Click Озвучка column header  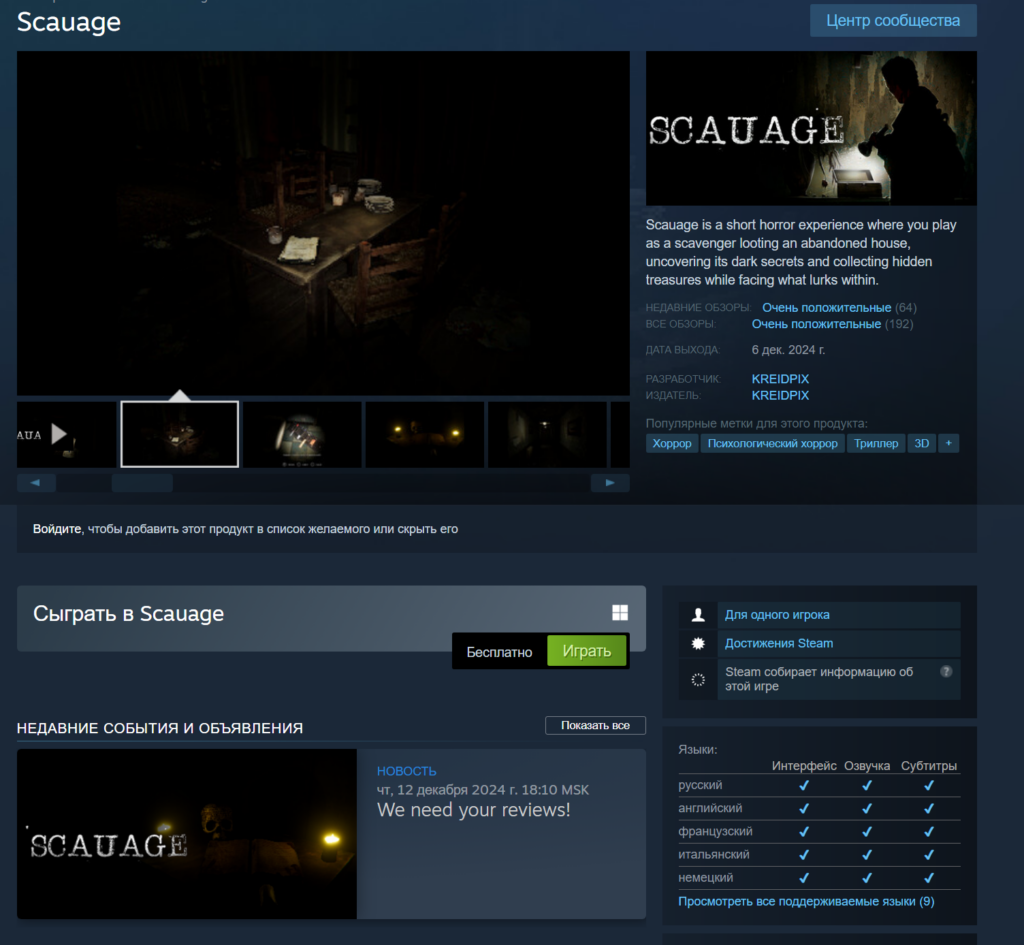click(867, 766)
